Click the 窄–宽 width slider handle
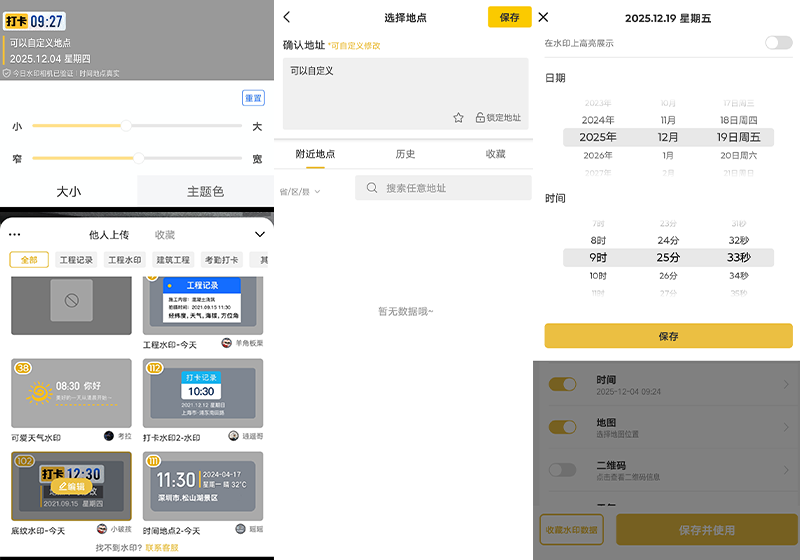 click(x=139, y=158)
